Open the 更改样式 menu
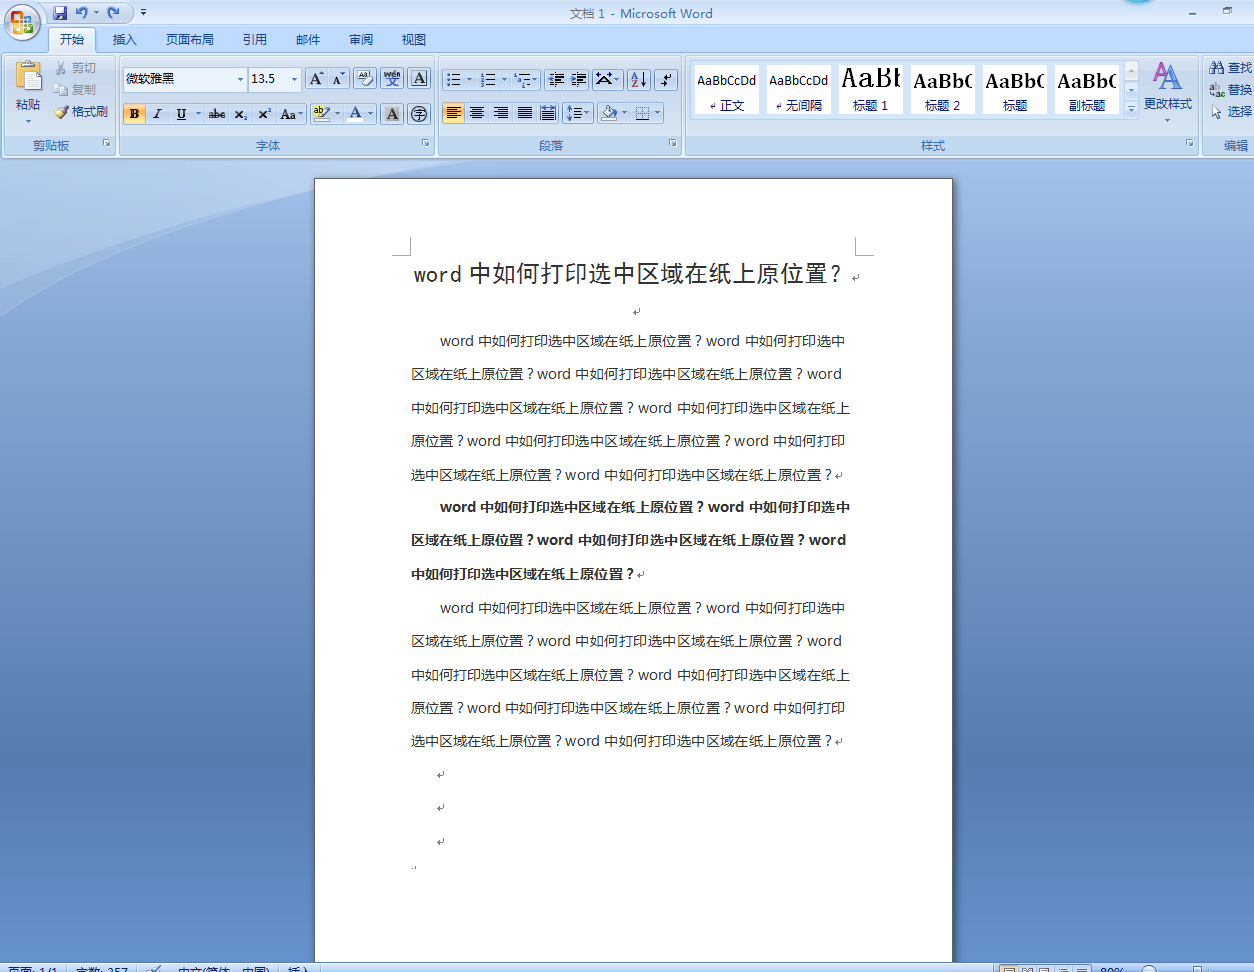The width and height of the screenshot is (1254, 972). pos(1167,90)
